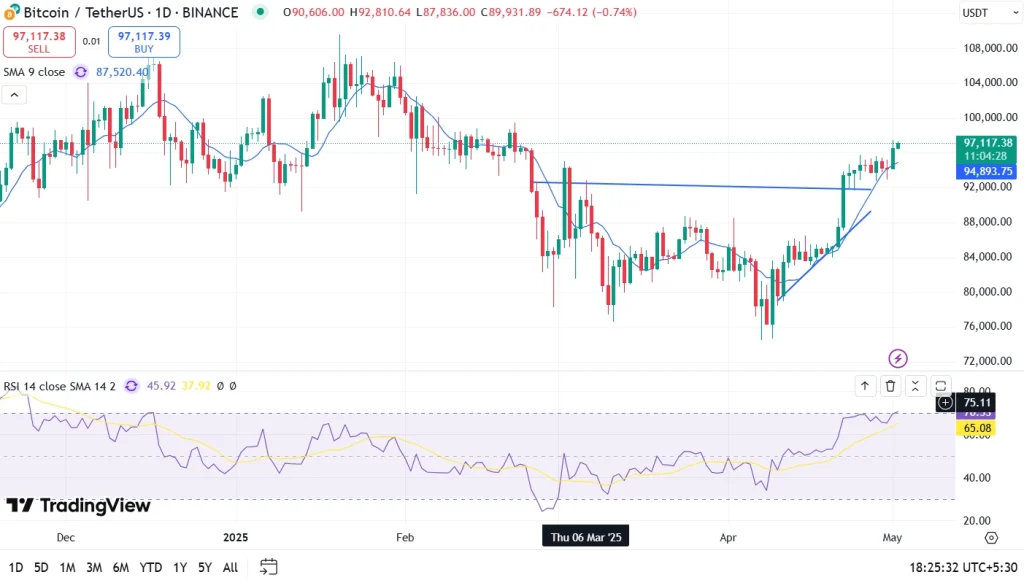Viewport: 1024px width, 580px height.
Task: Move RSI pane up with the arrow icon
Action: (x=865, y=386)
